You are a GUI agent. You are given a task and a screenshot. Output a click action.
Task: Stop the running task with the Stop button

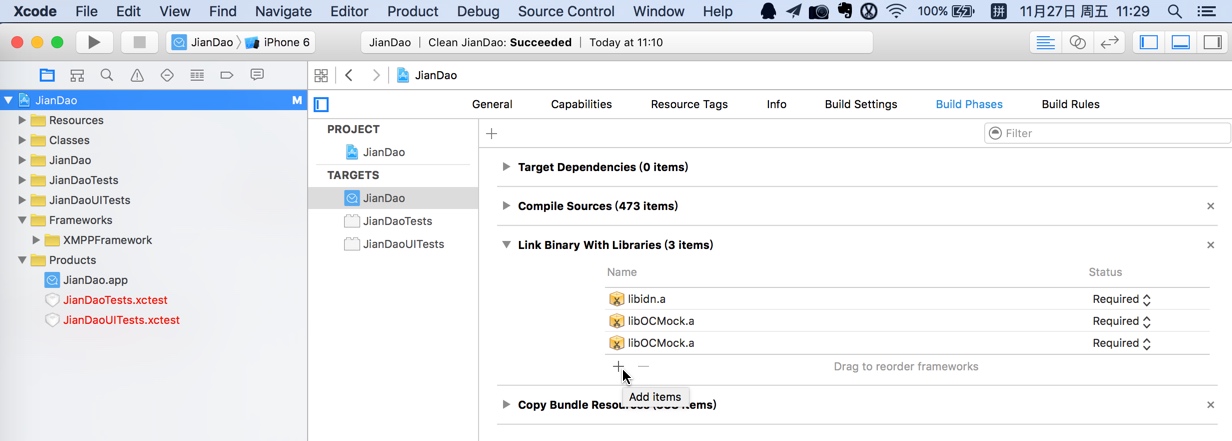(140, 42)
